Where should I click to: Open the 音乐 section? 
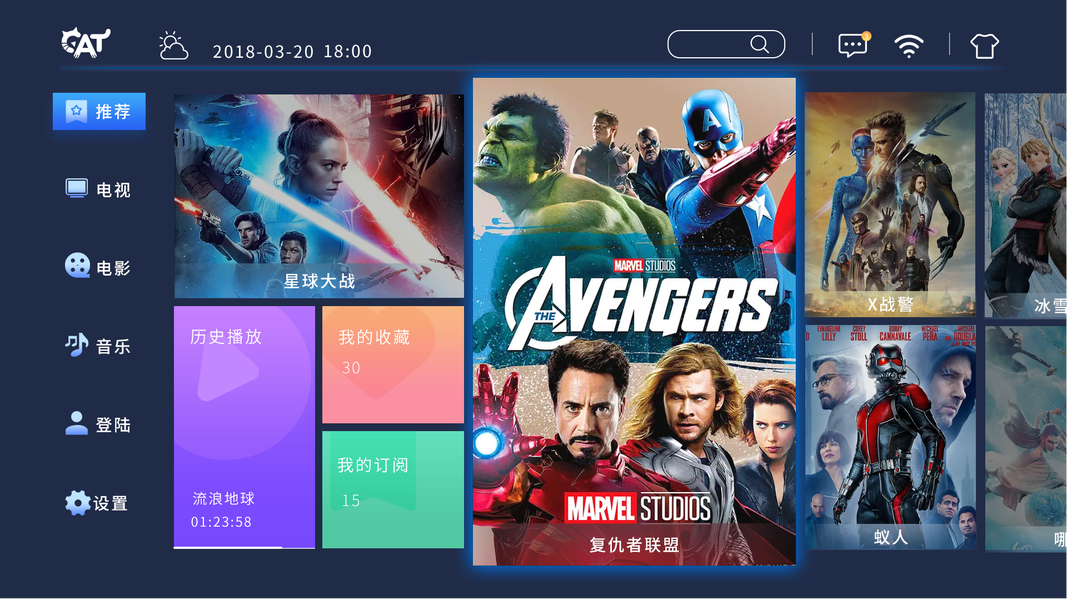point(98,346)
